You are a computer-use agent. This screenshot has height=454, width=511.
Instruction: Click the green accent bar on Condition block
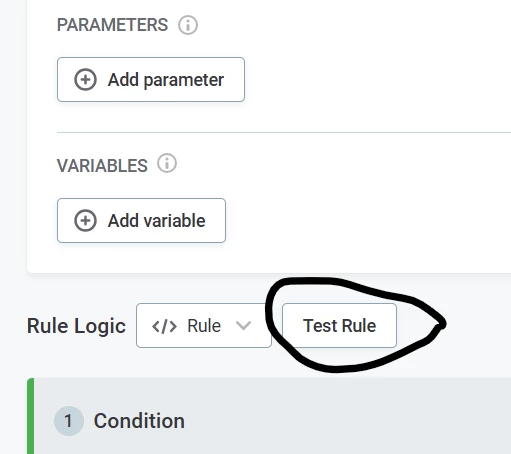point(30,416)
